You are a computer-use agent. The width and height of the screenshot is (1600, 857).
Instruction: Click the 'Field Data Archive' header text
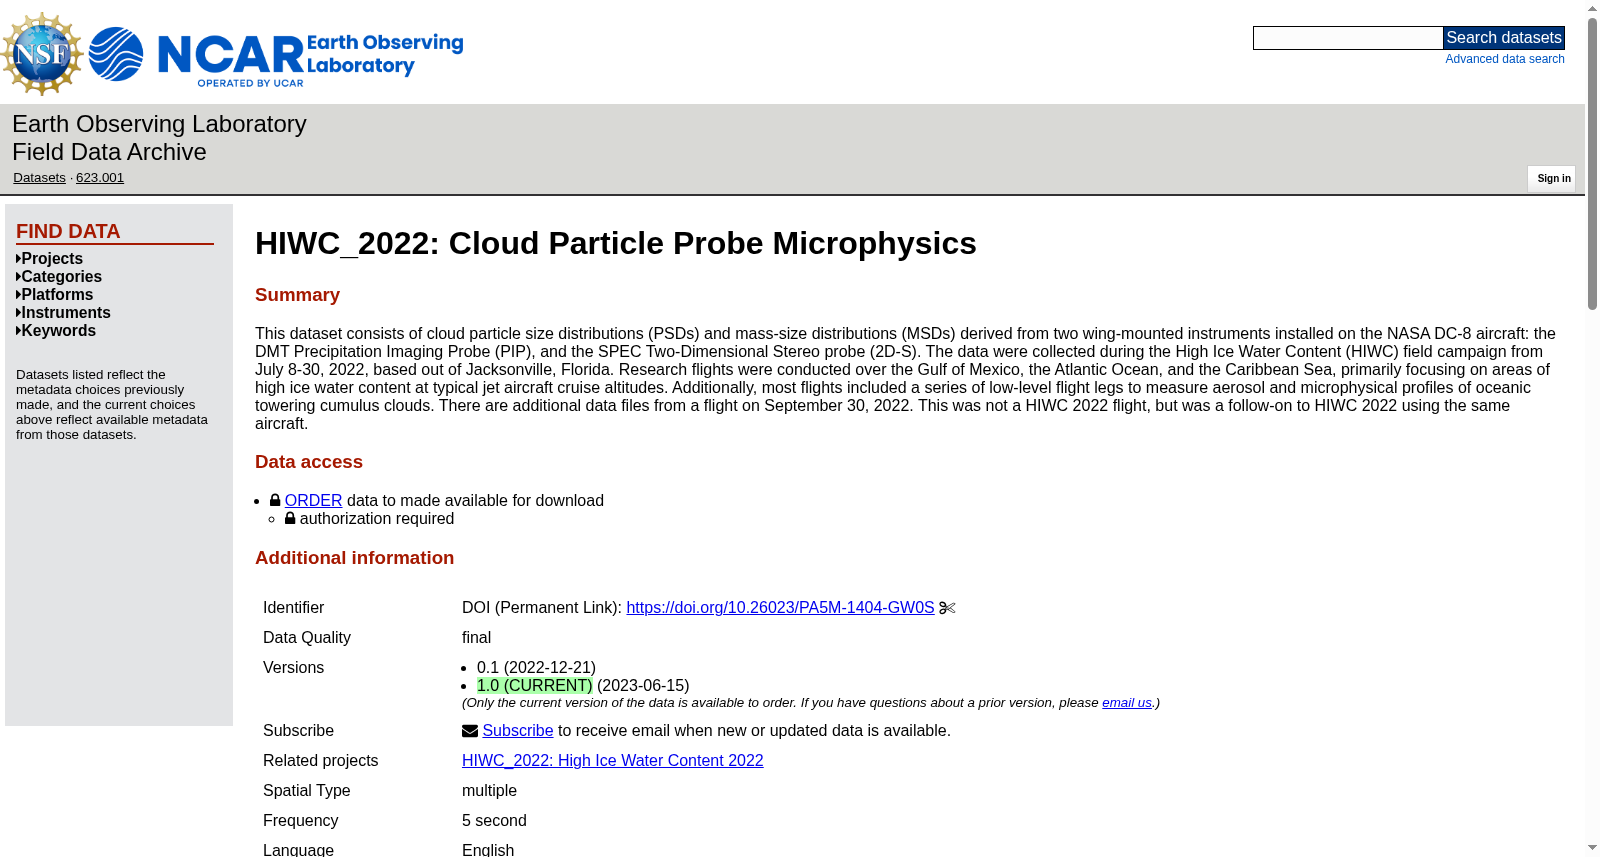[x=109, y=152]
